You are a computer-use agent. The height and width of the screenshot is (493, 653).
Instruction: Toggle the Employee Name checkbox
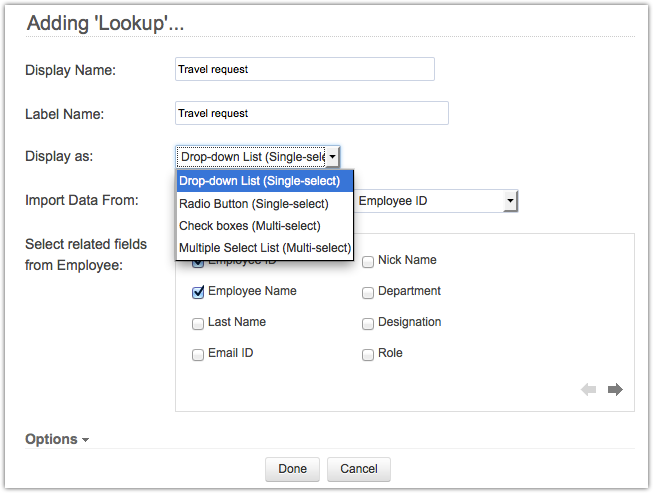coord(198,292)
